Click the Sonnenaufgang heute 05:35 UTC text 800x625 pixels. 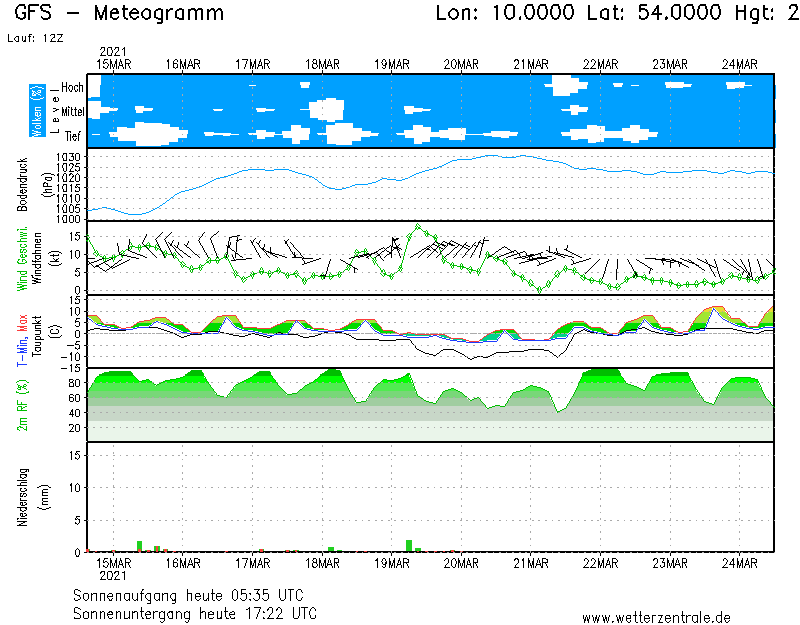tap(195, 594)
